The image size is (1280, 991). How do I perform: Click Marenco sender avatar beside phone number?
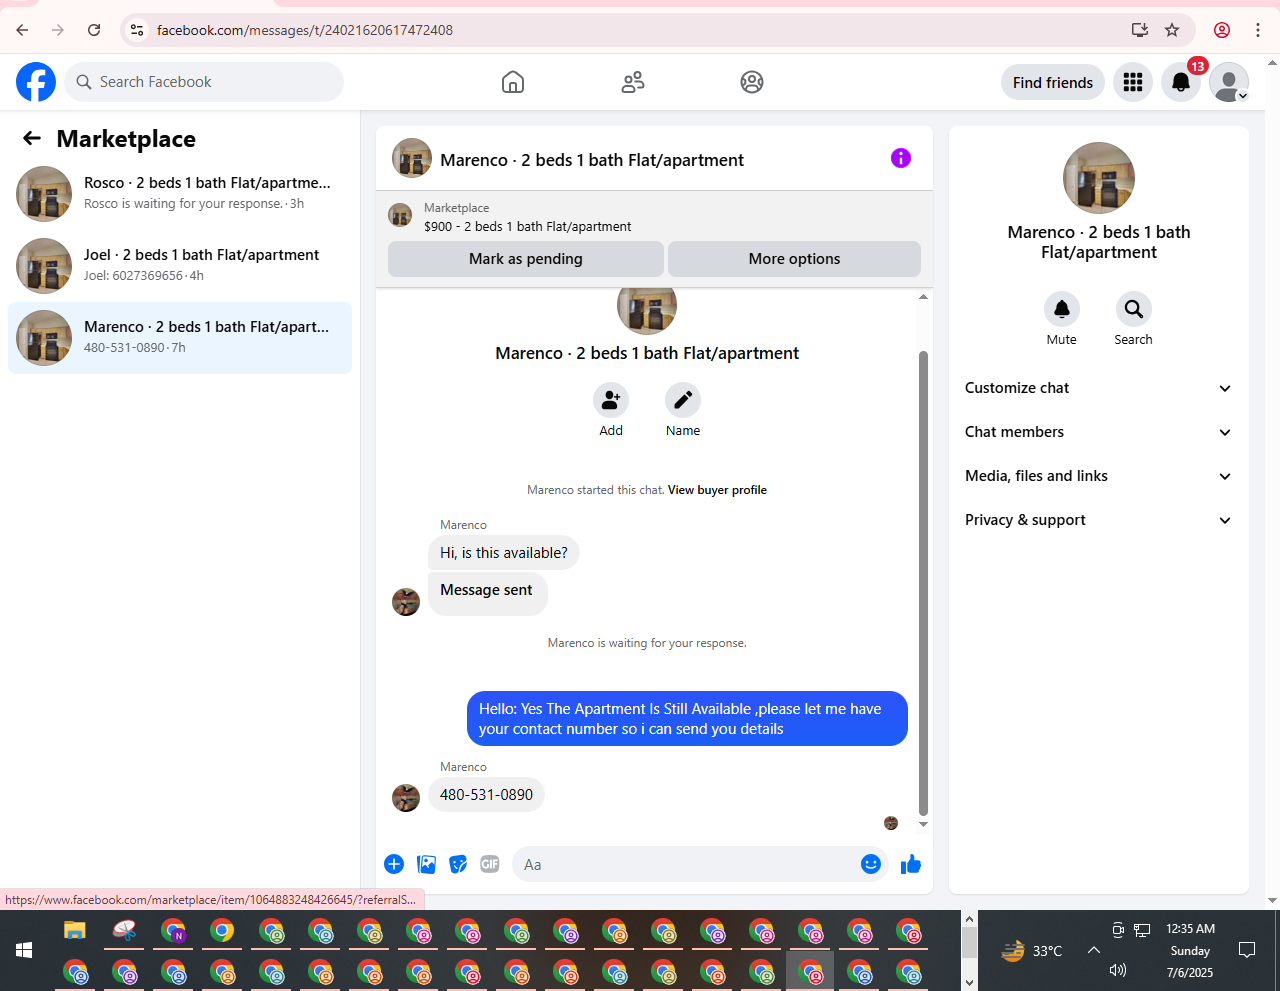tap(406, 798)
